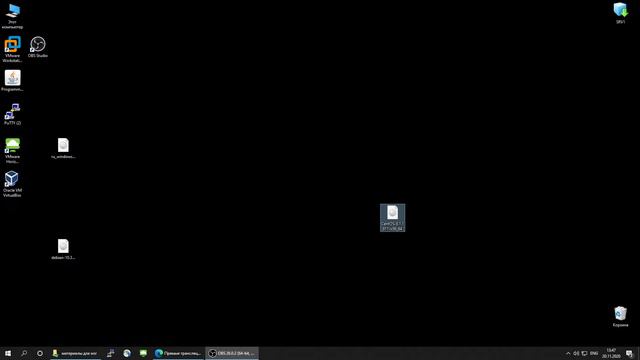This screenshot has width=640, height=360.
Task: Select the Java Programm desktop icon
Action: click(12, 81)
